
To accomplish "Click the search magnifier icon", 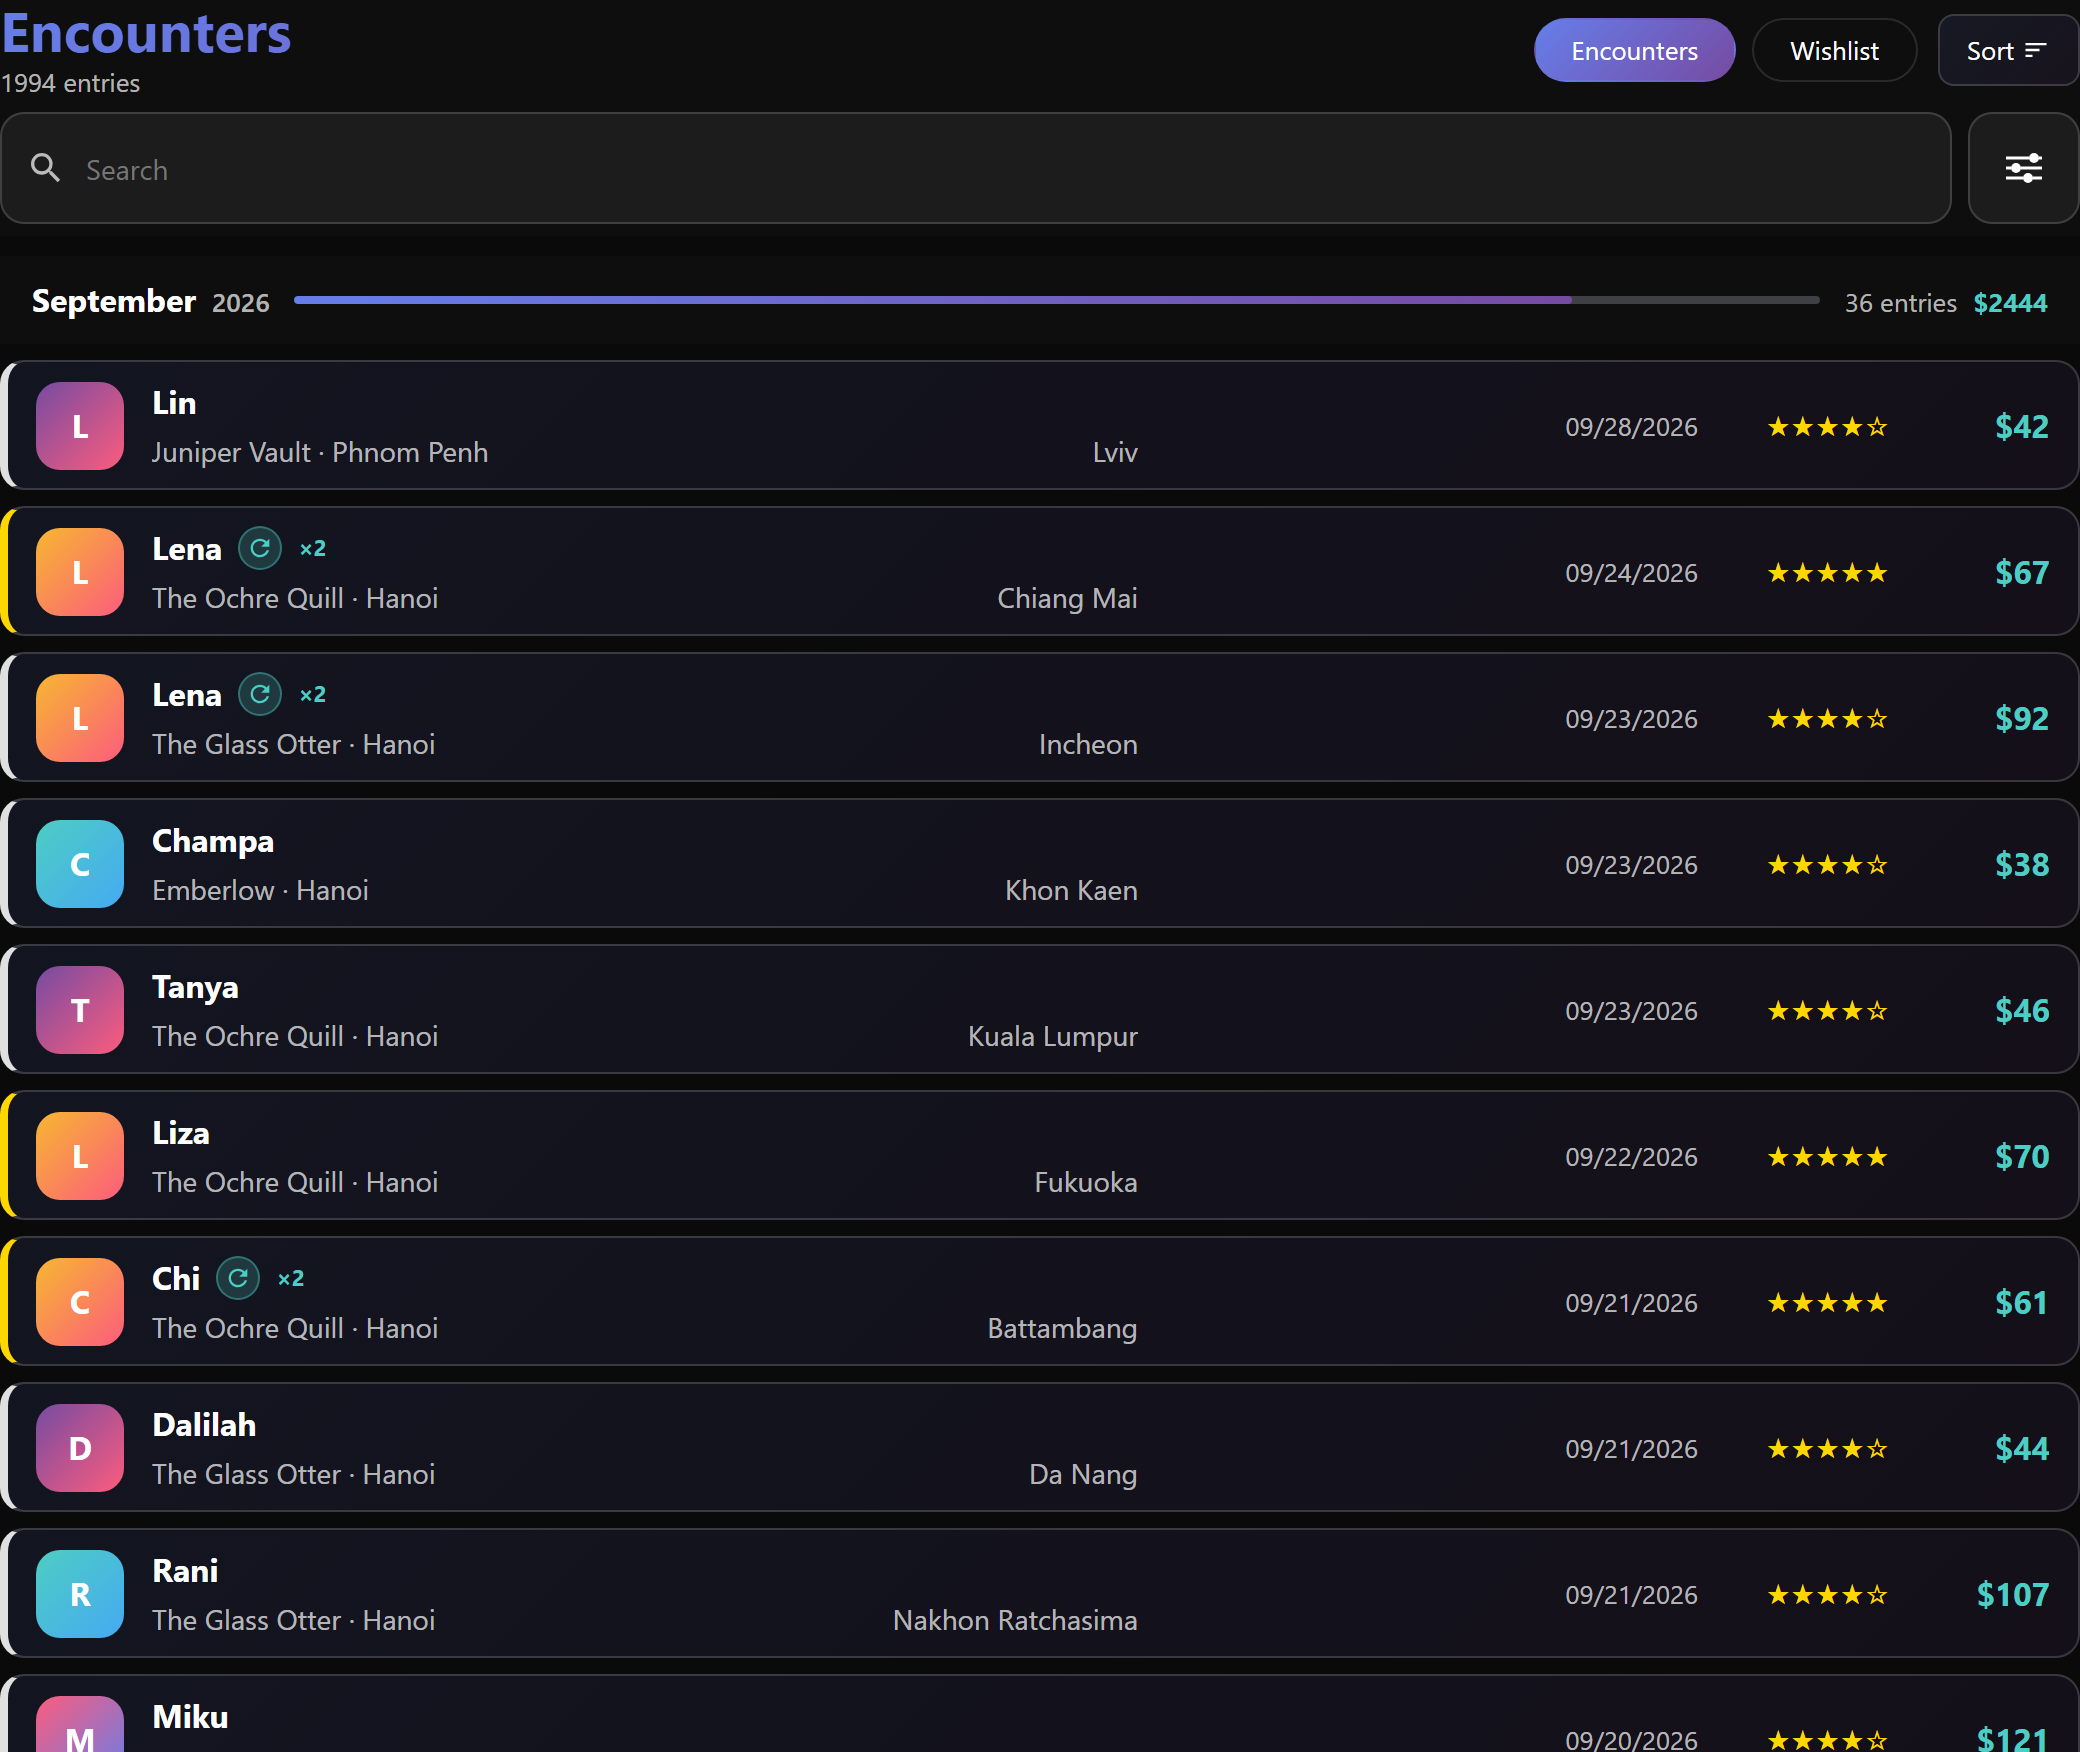I will pyautogui.click(x=45, y=168).
